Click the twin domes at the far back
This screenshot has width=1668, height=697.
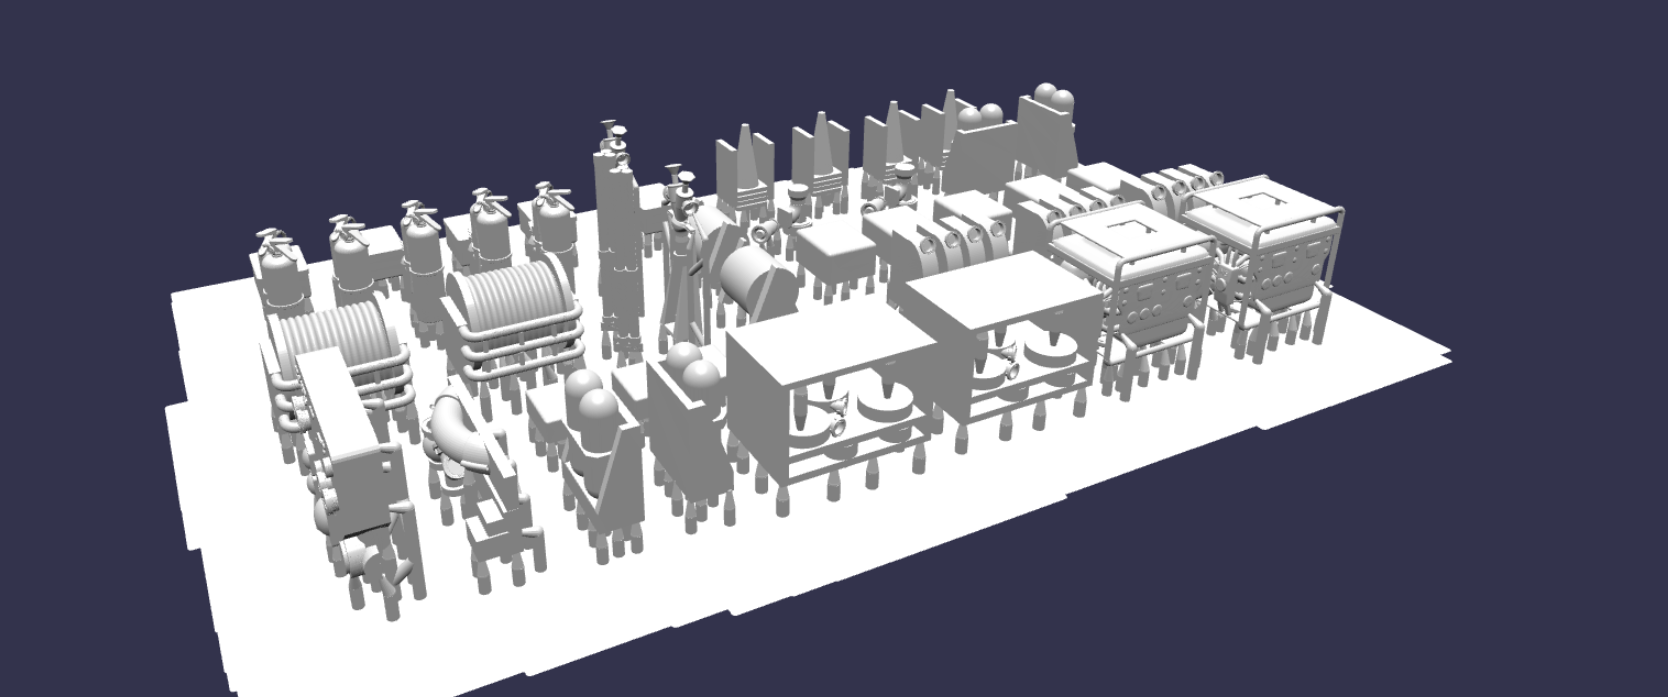coord(1052,100)
